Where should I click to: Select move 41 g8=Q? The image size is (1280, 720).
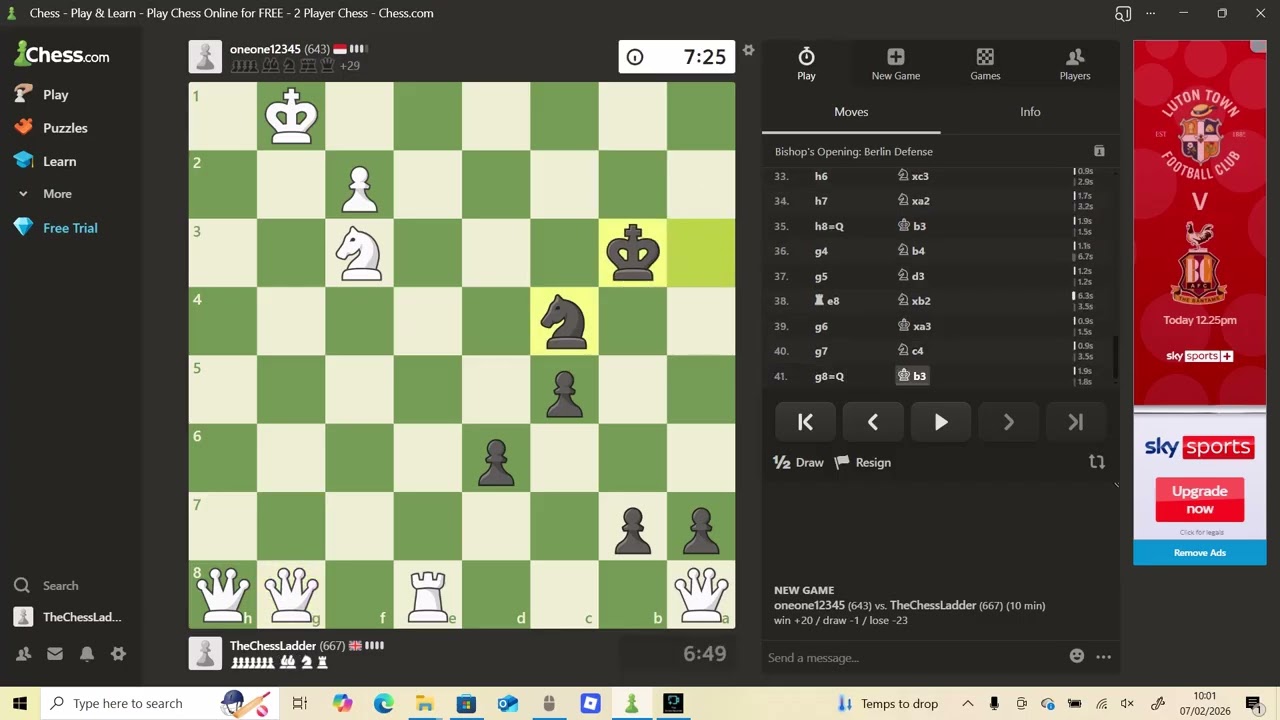point(830,376)
